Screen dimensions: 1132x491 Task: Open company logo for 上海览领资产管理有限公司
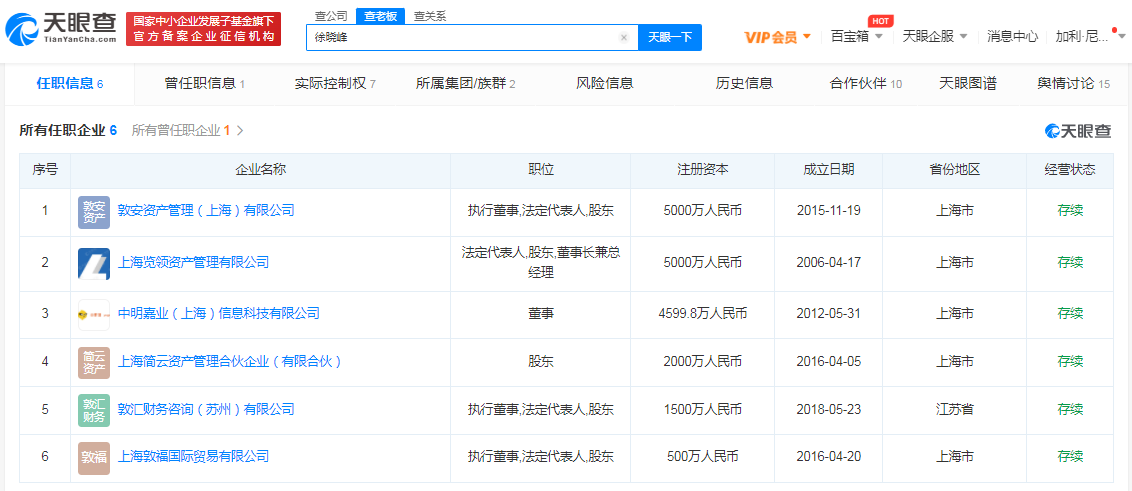[94, 264]
